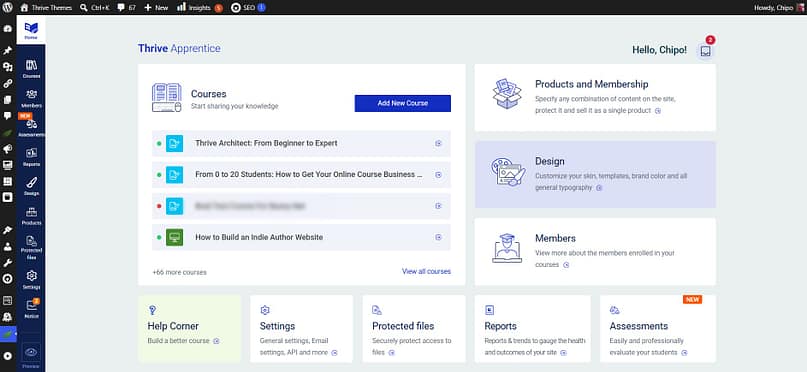Open Pages icon in WordPress admin menu
The image size is (807, 372).
coord(8,100)
